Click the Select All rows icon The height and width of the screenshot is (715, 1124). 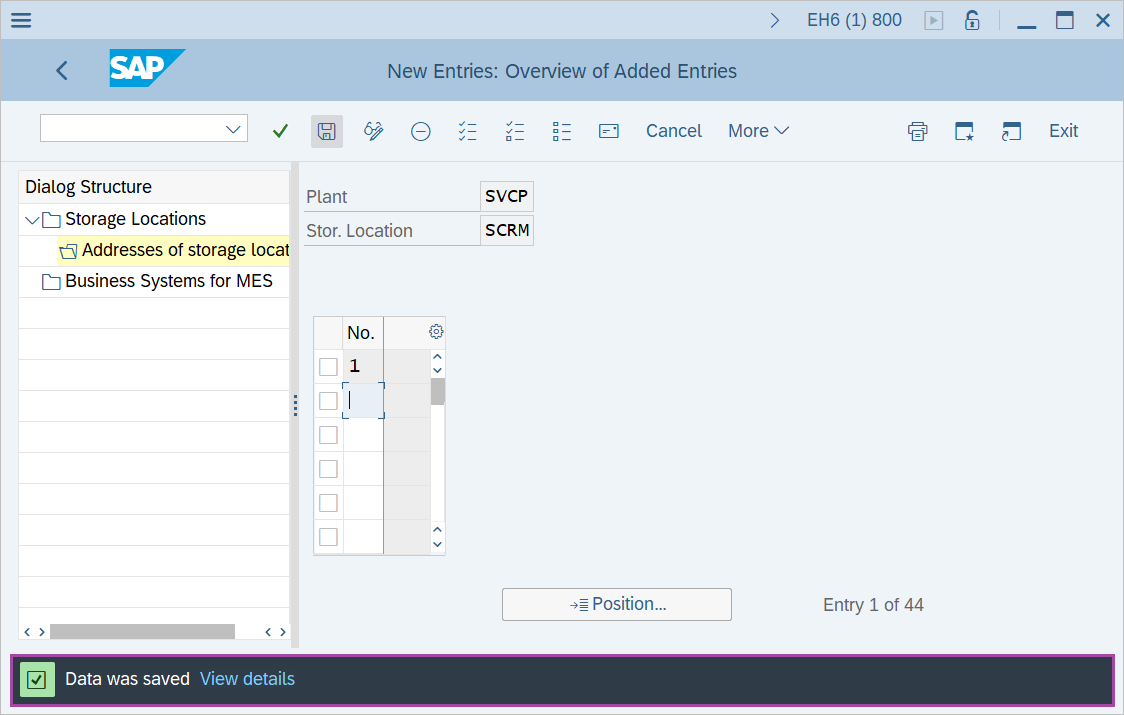coord(467,131)
